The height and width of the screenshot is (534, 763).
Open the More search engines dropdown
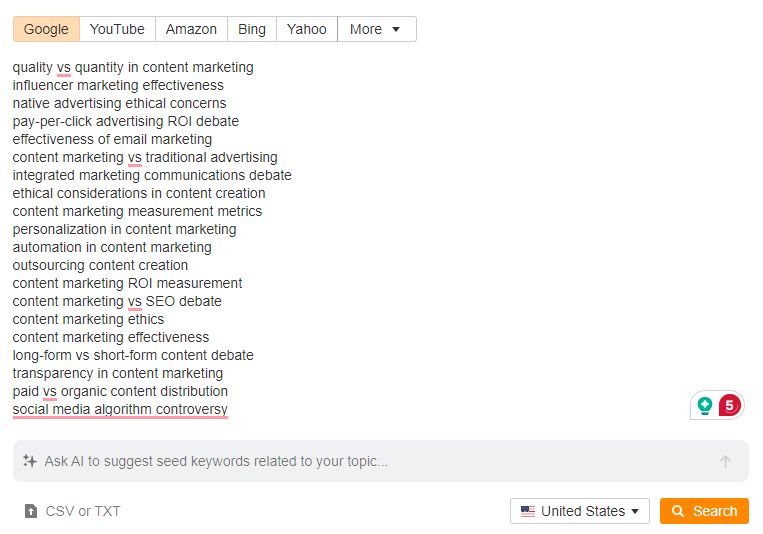pyautogui.click(x=376, y=29)
